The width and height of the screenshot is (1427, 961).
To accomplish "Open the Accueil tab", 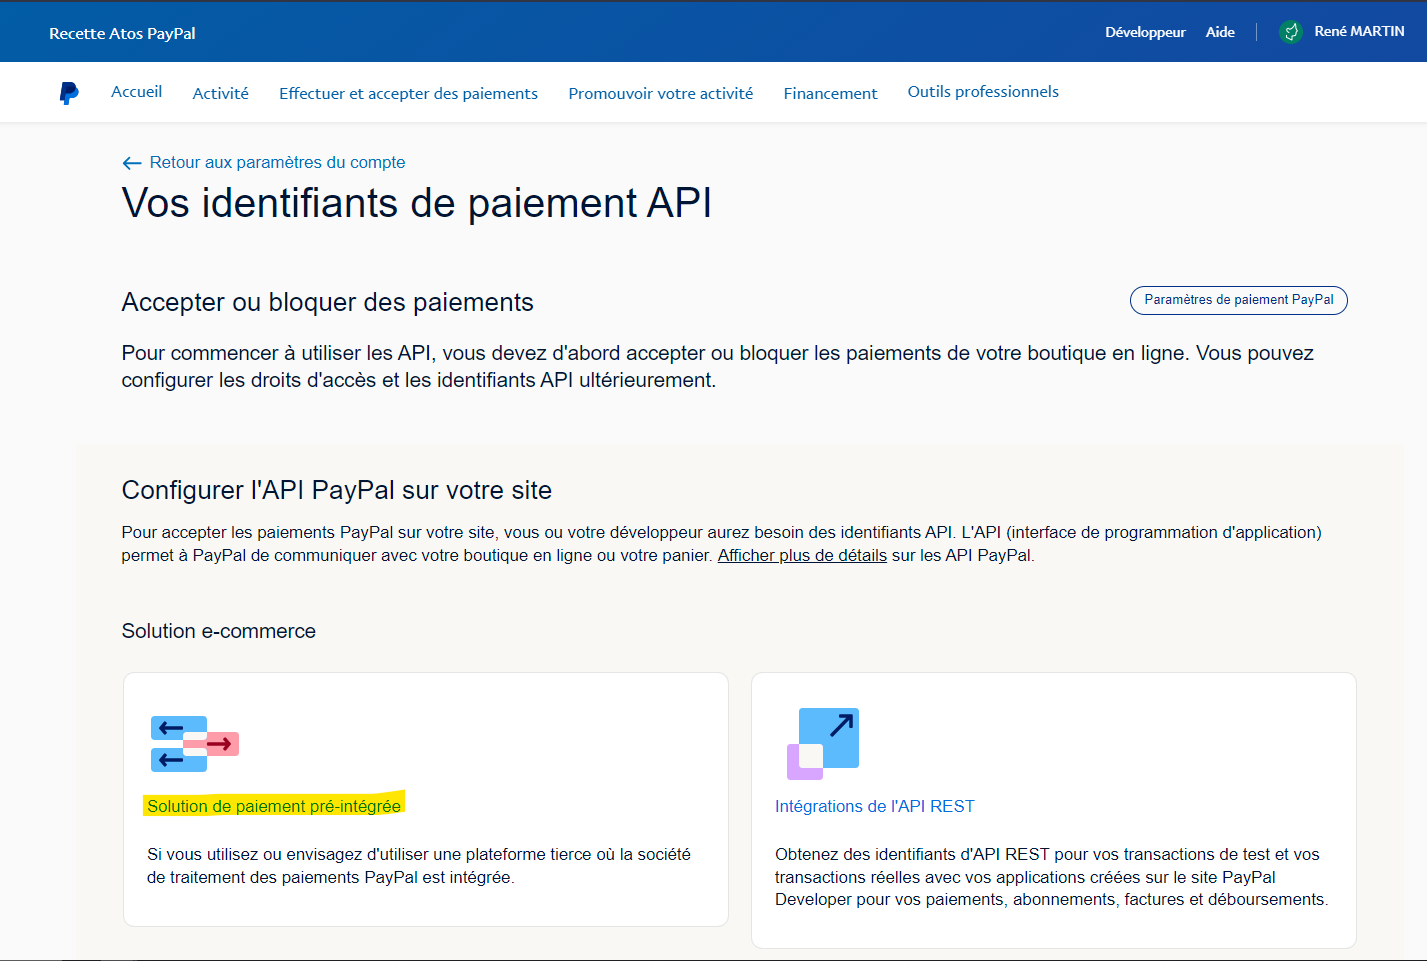I will tap(136, 92).
